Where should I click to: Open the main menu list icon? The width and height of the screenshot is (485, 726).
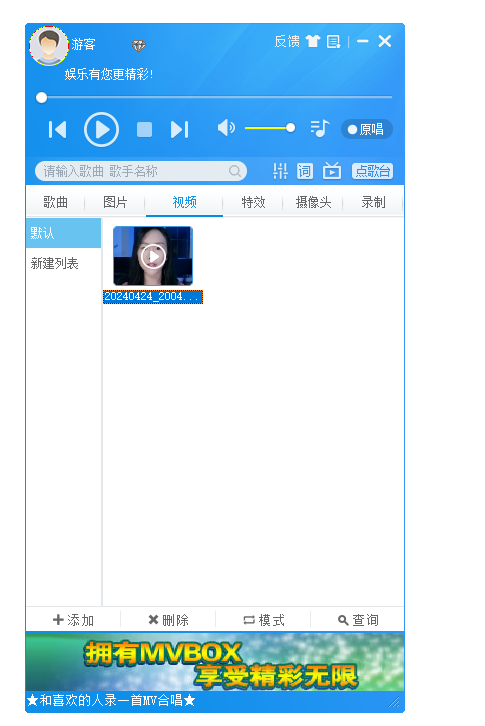(x=334, y=42)
